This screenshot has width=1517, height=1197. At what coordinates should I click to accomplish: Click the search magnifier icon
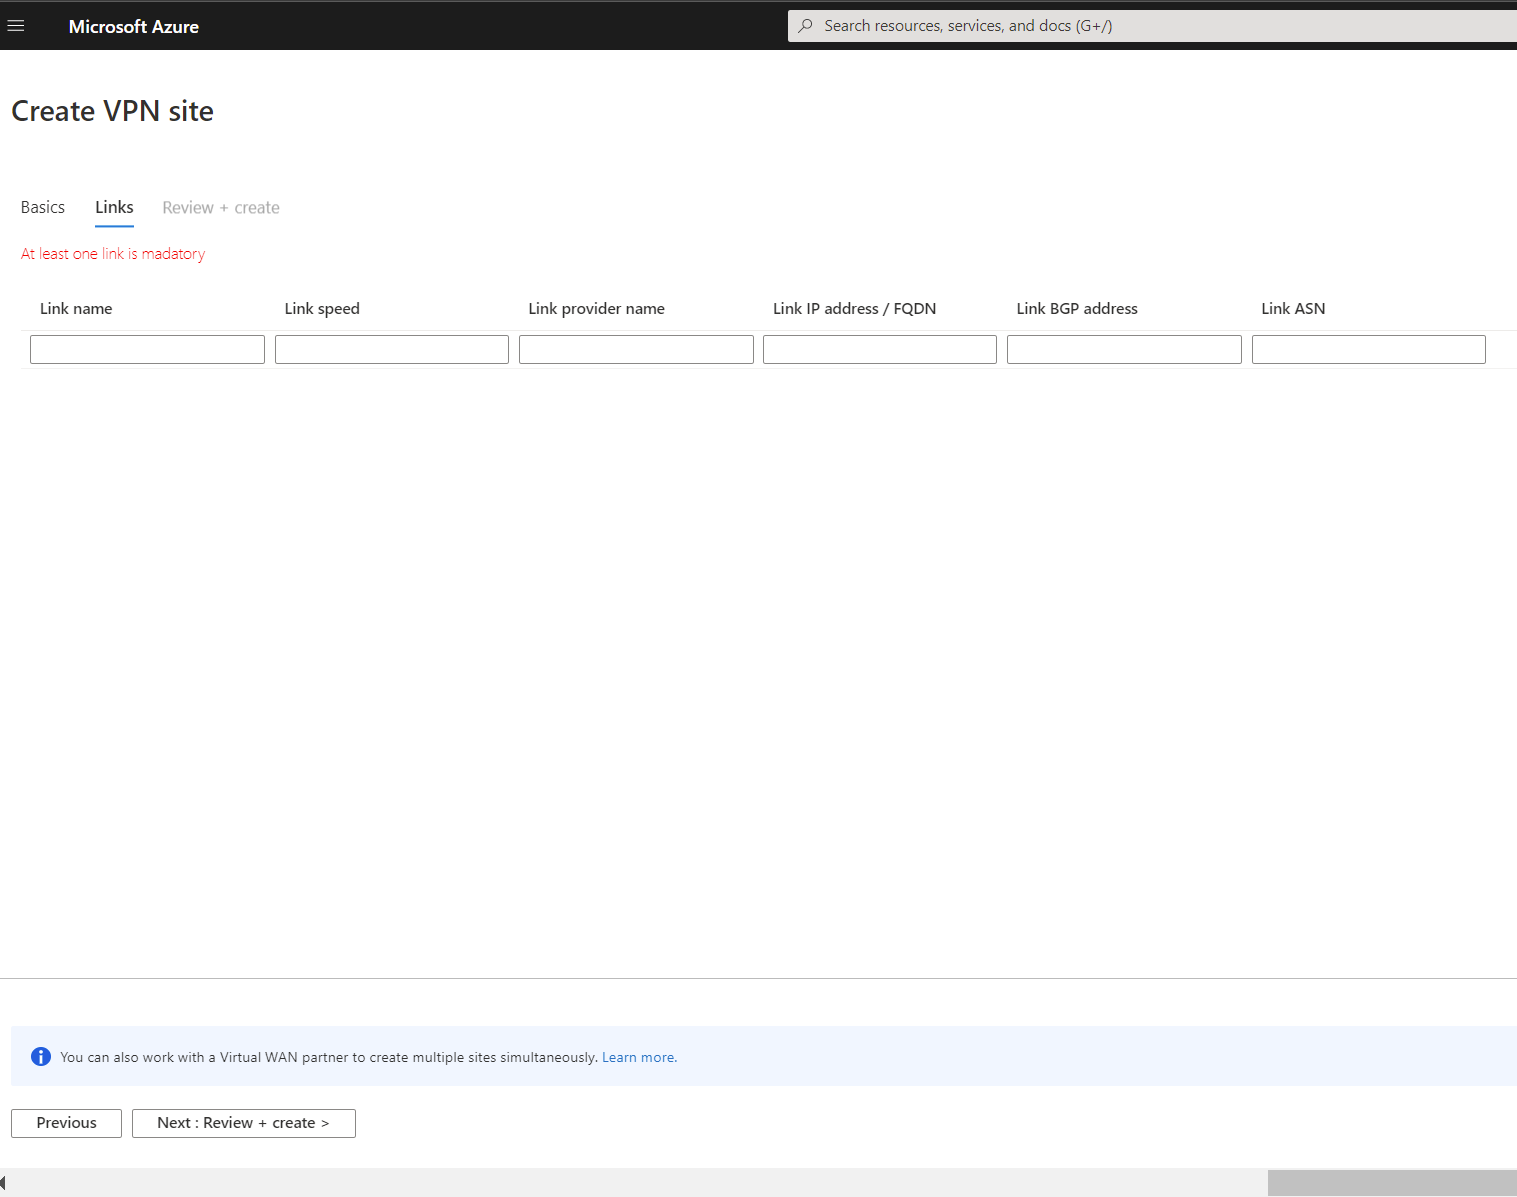pyautogui.click(x=806, y=25)
